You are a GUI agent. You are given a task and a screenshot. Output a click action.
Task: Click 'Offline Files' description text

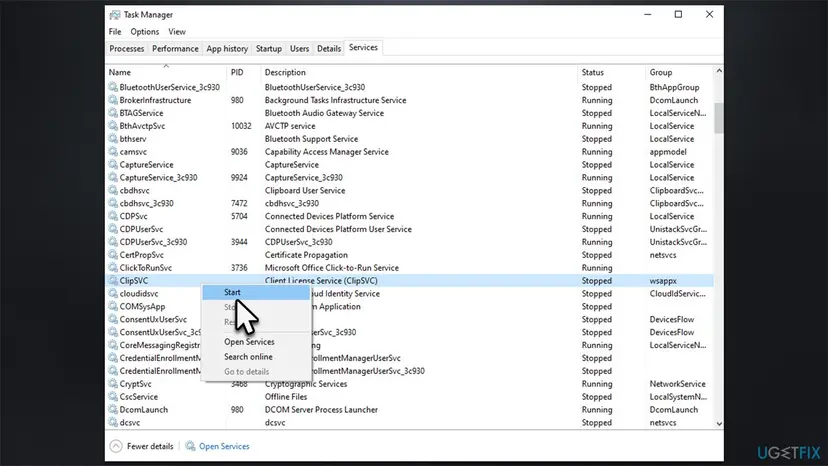tap(286, 397)
